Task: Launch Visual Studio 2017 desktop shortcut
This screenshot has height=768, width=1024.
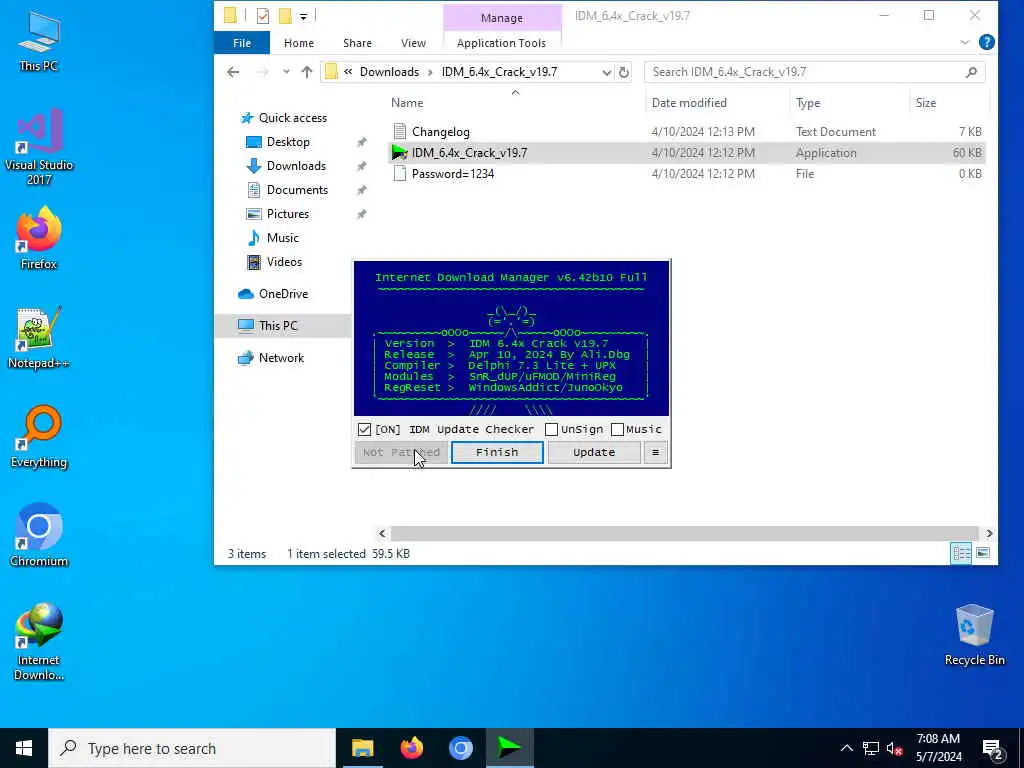Action: coord(39,148)
